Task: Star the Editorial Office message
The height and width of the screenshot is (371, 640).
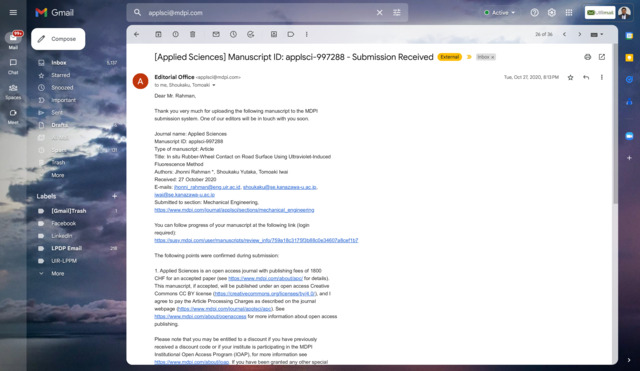Action: pyautogui.click(x=571, y=78)
